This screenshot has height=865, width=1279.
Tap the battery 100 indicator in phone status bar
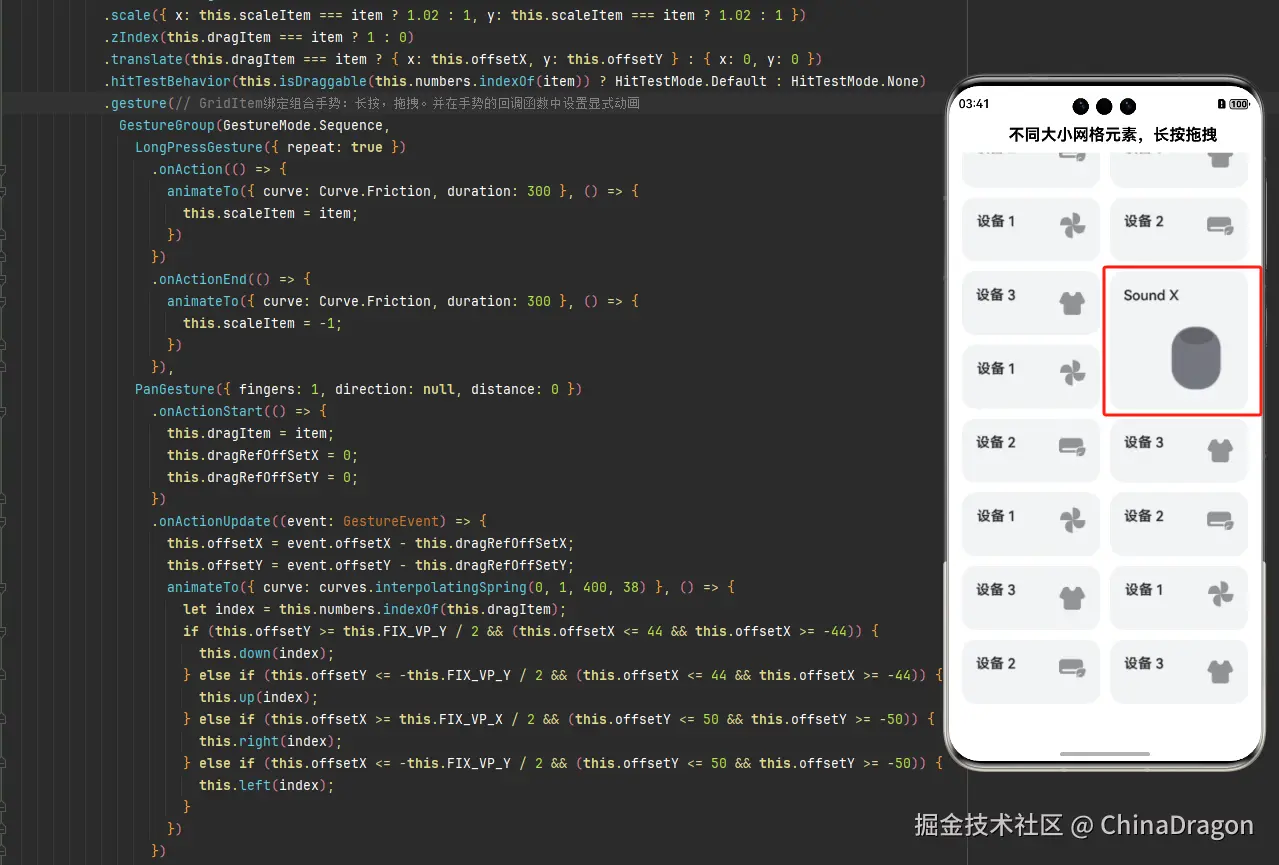1239,104
